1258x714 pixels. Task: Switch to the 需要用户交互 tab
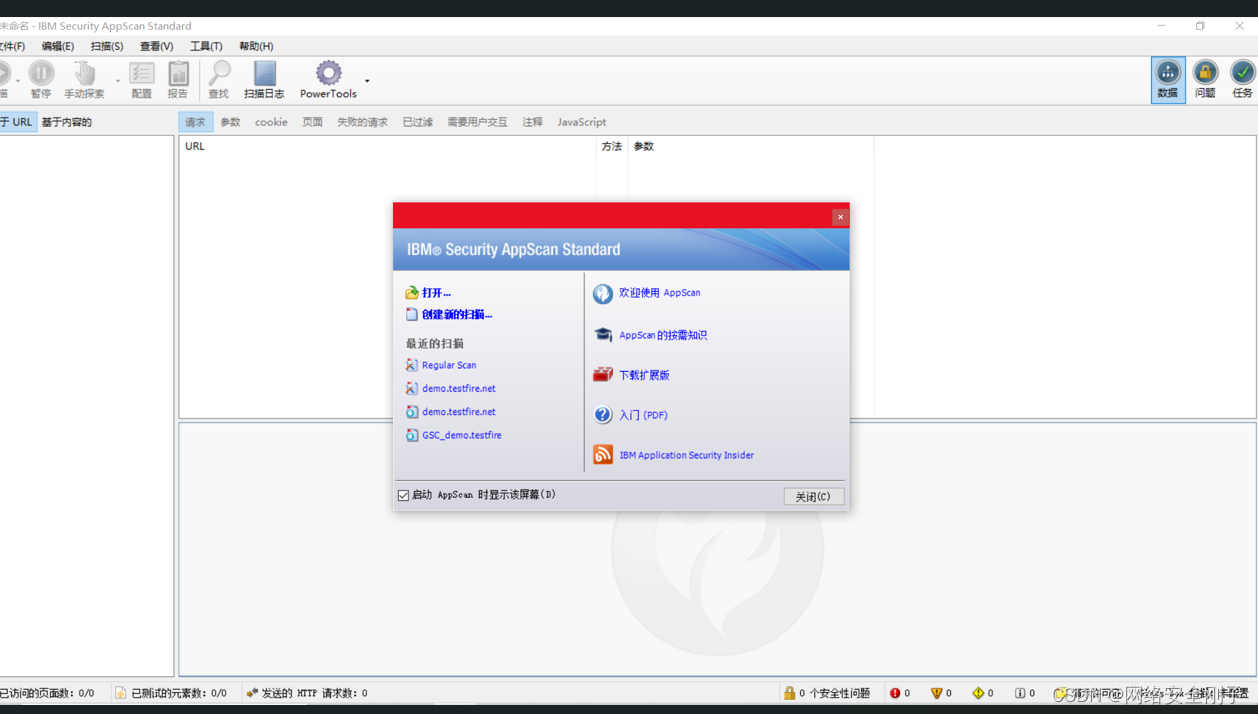(x=477, y=122)
